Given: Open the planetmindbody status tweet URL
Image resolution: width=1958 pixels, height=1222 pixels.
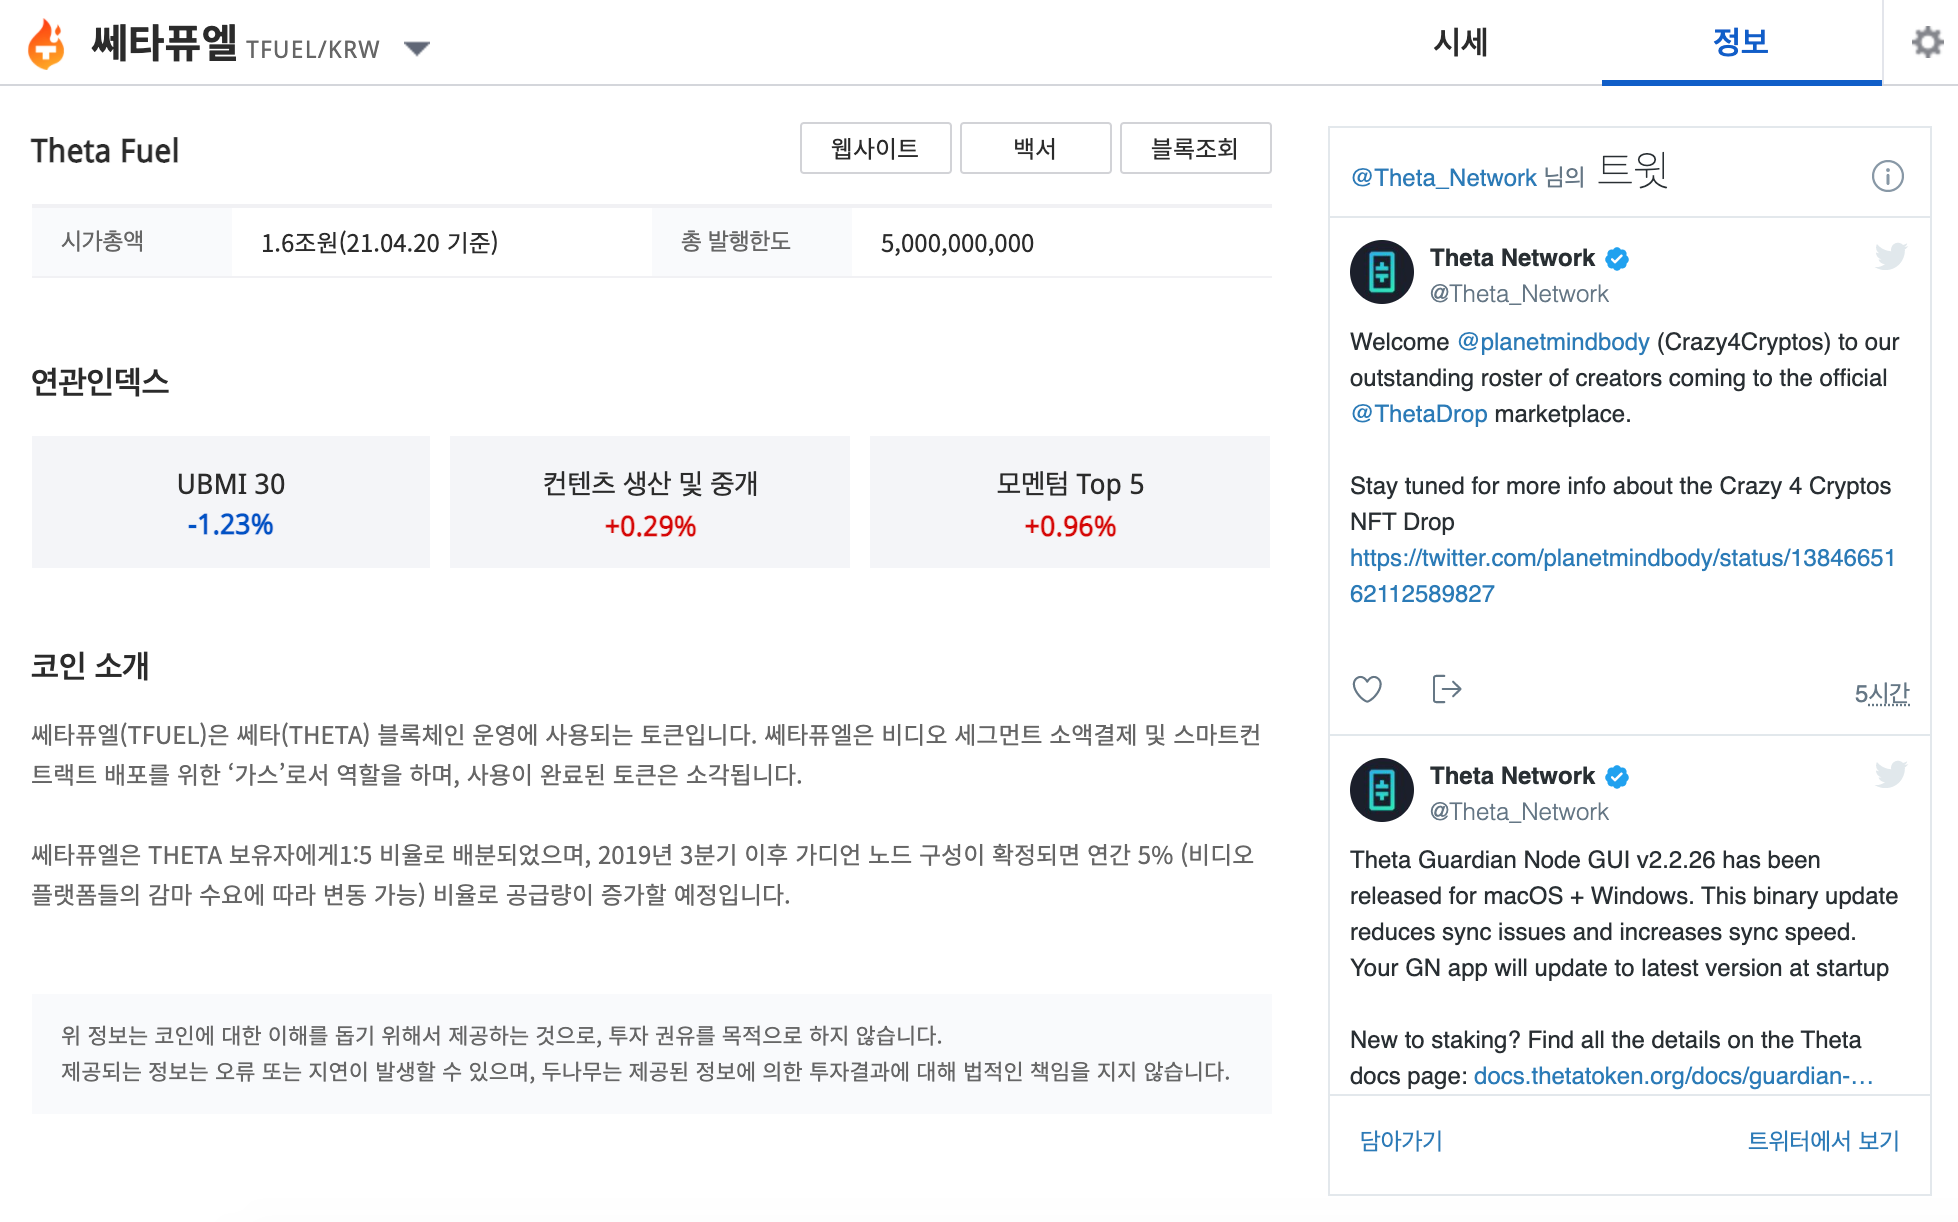Looking at the screenshot, I should coord(1622,576).
